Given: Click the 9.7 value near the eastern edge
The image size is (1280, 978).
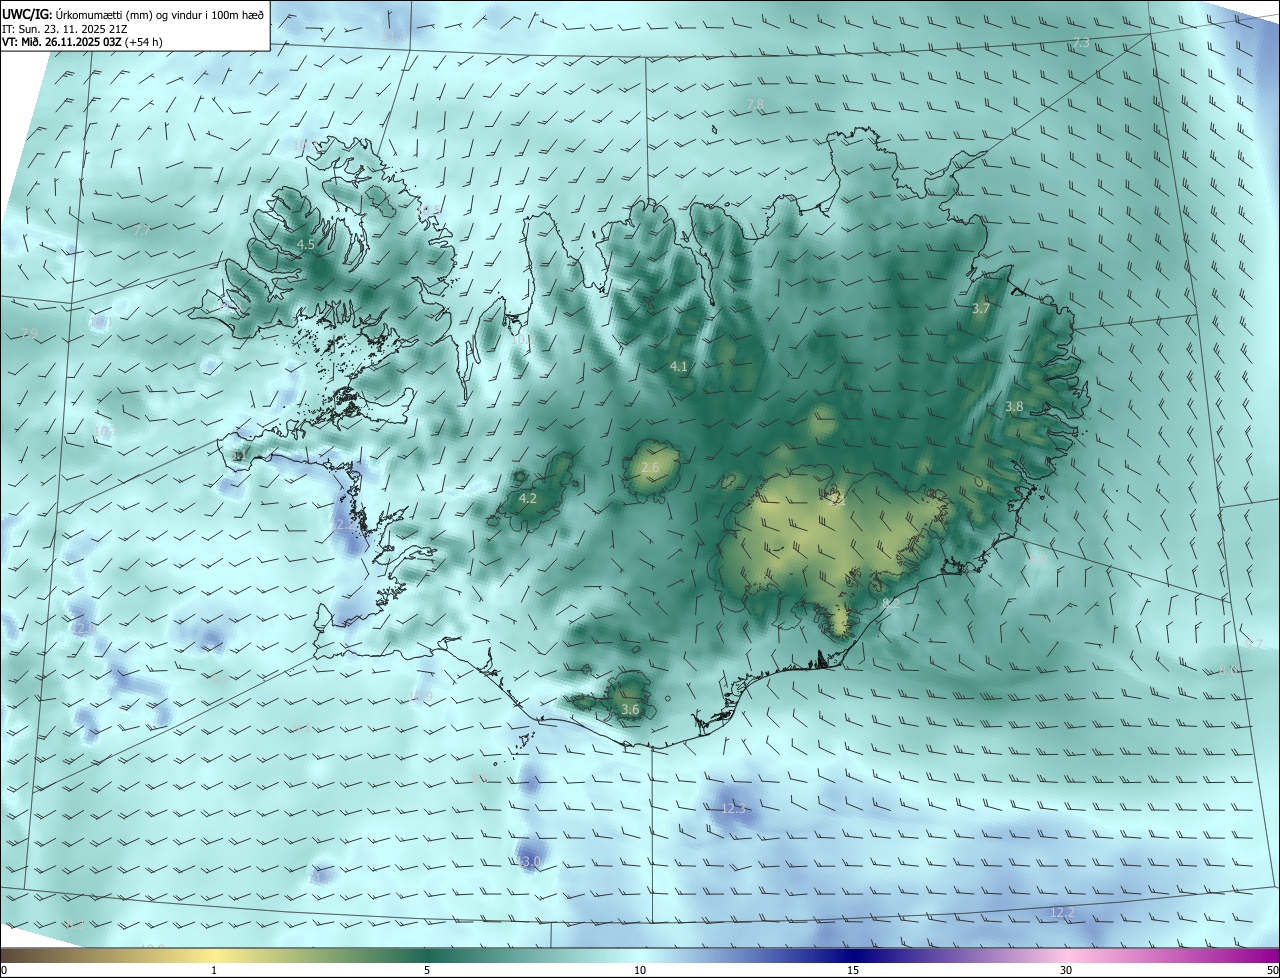Looking at the screenshot, I should pyautogui.click(x=1254, y=645).
